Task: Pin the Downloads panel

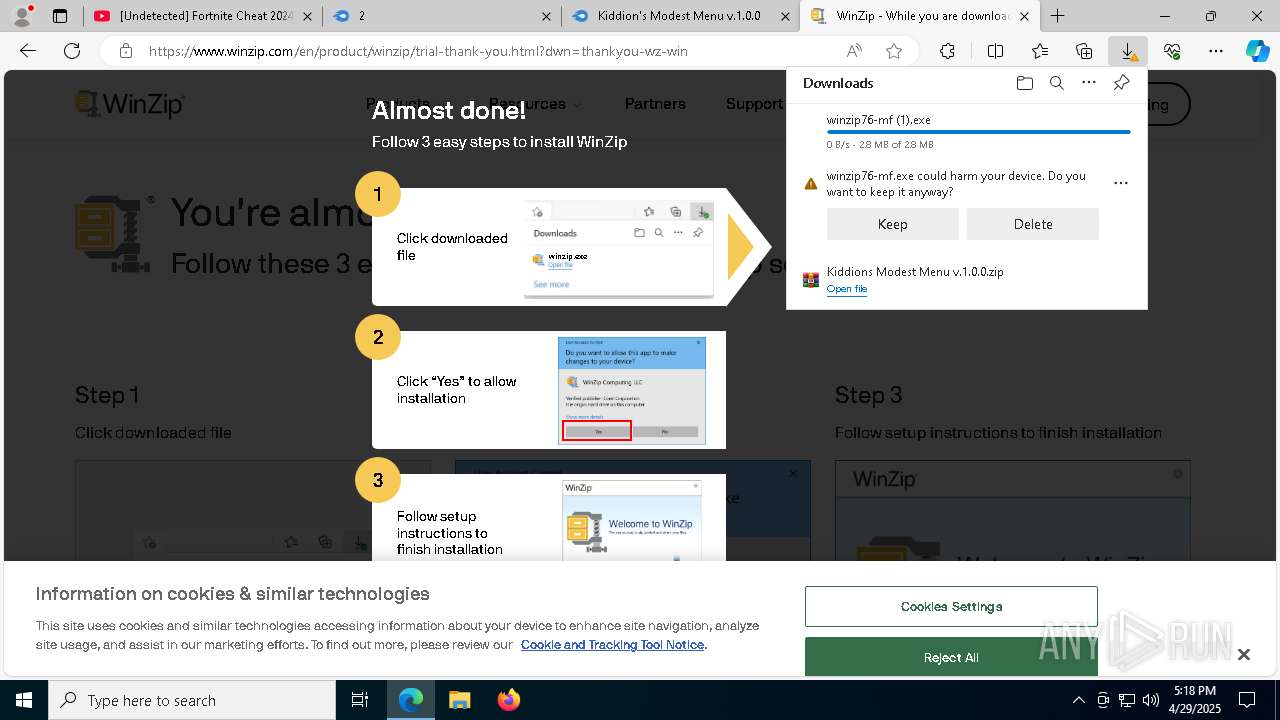Action: [1121, 83]
